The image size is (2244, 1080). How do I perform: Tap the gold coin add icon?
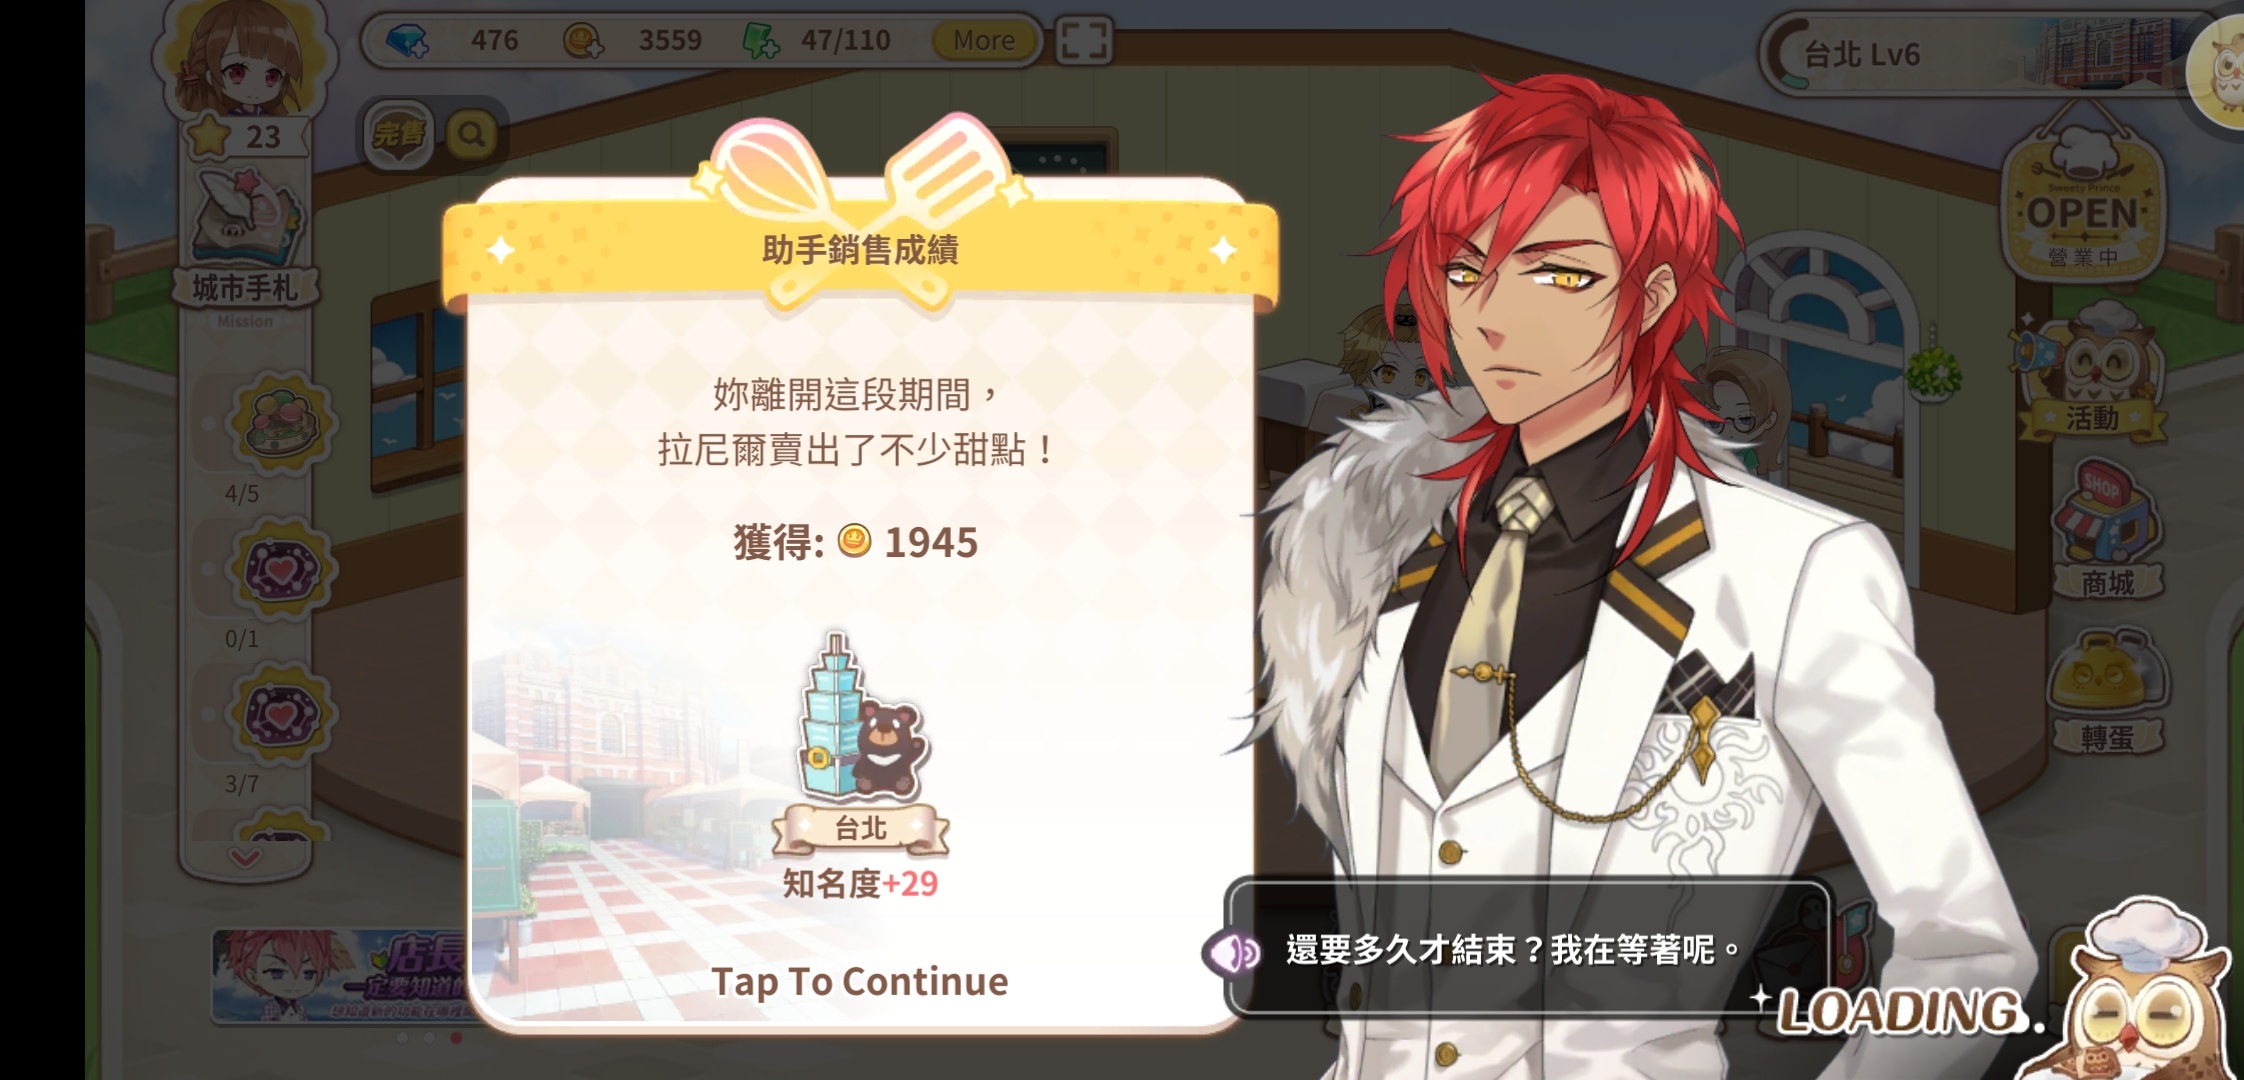point(583,41)
